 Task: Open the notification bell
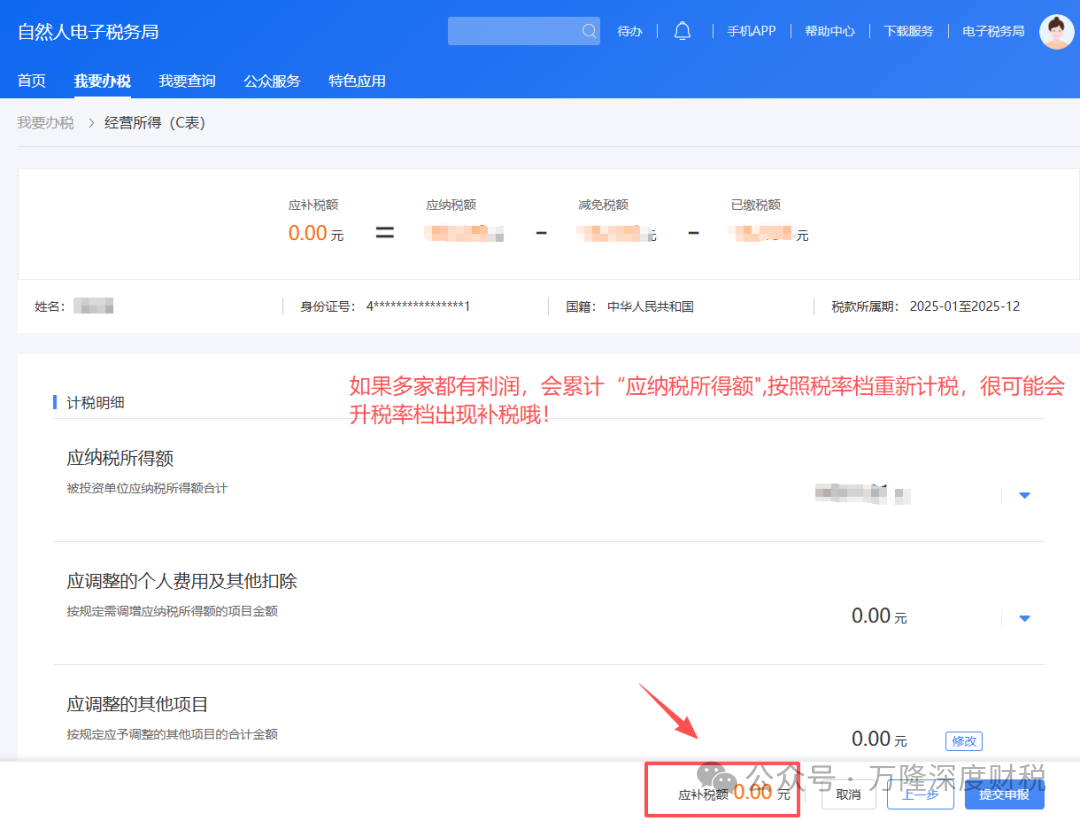coord(682,31)
